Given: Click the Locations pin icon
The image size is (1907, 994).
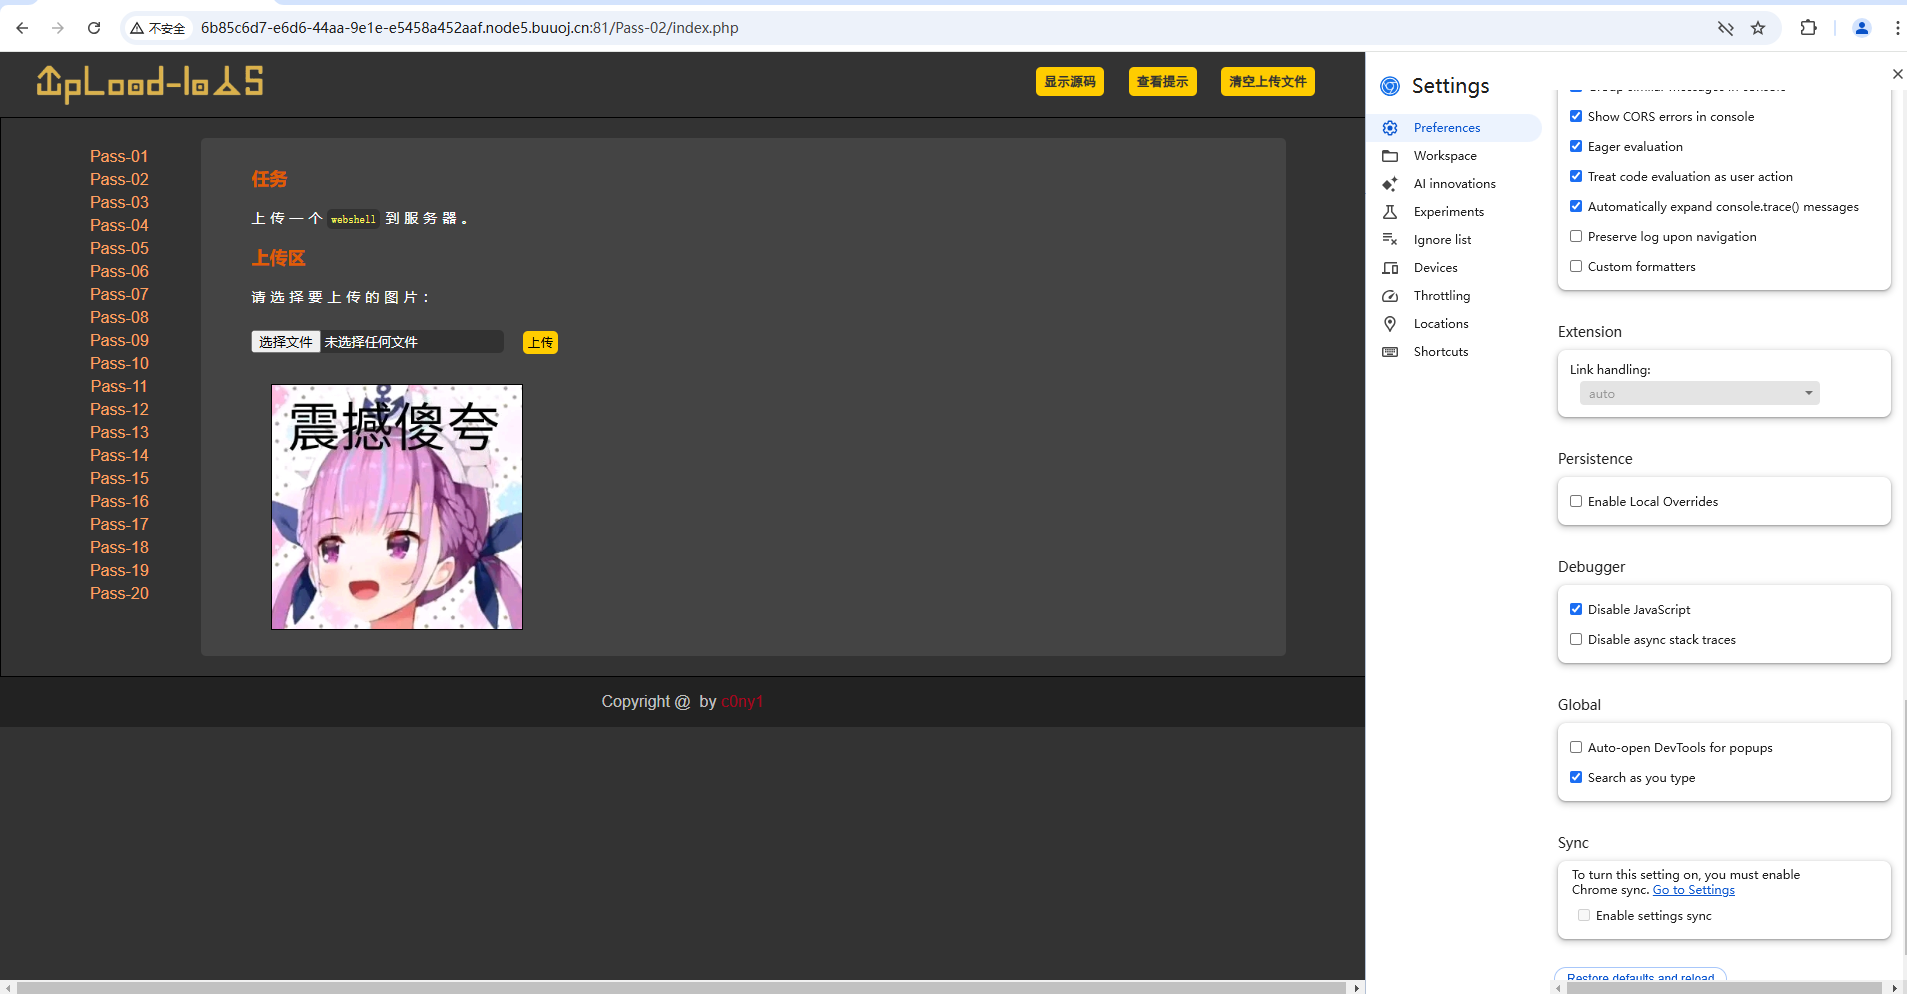Looking at the screenshot, I should (1390, 324).
